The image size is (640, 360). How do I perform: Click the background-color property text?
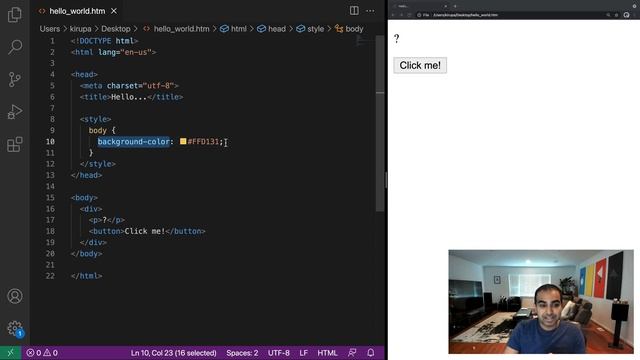pos(133,141)
